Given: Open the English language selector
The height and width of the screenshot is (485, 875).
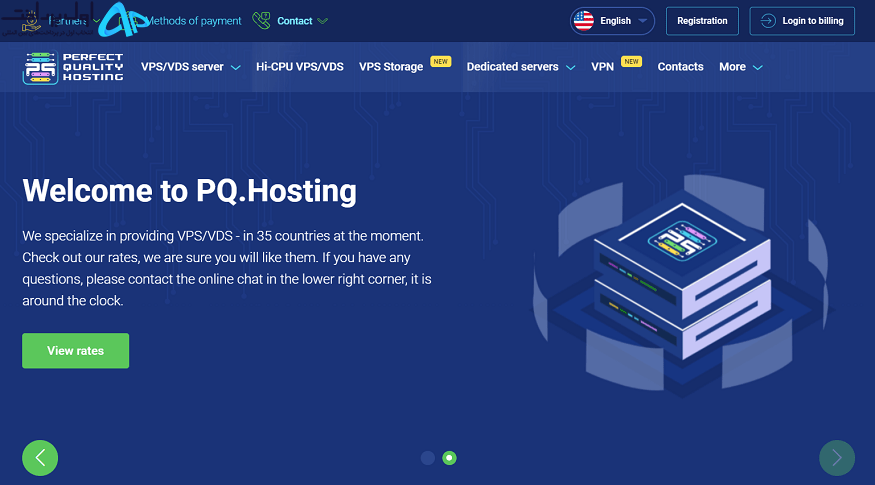Looking at the screenshot, I should (x=612, y=21).
